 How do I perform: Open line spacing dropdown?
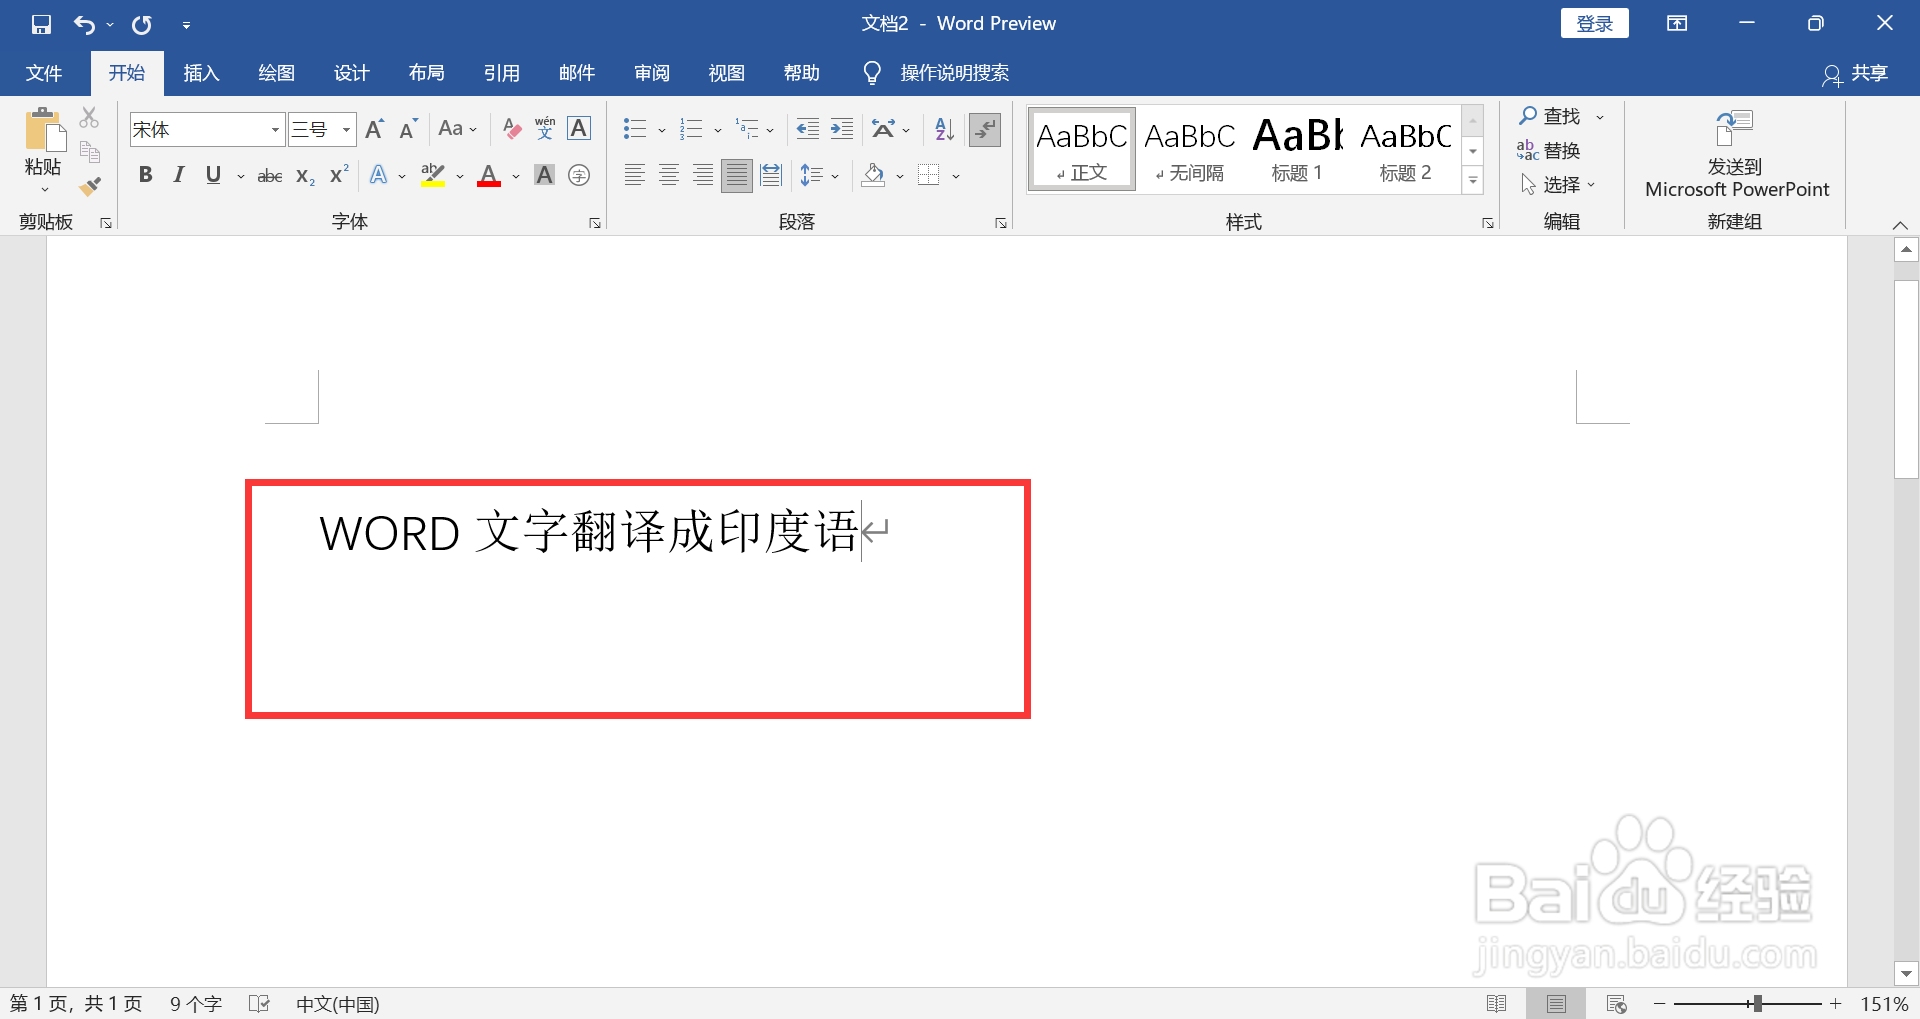pyautogui.click(x=820, y=176)
